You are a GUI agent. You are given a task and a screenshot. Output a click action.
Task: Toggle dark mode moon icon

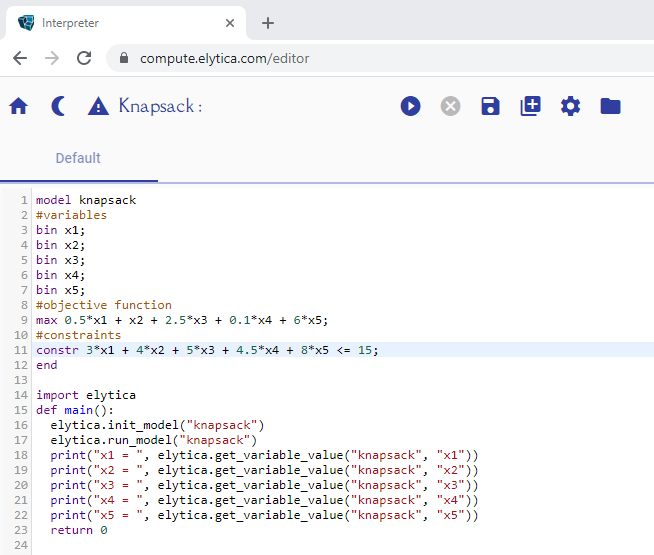58,106
